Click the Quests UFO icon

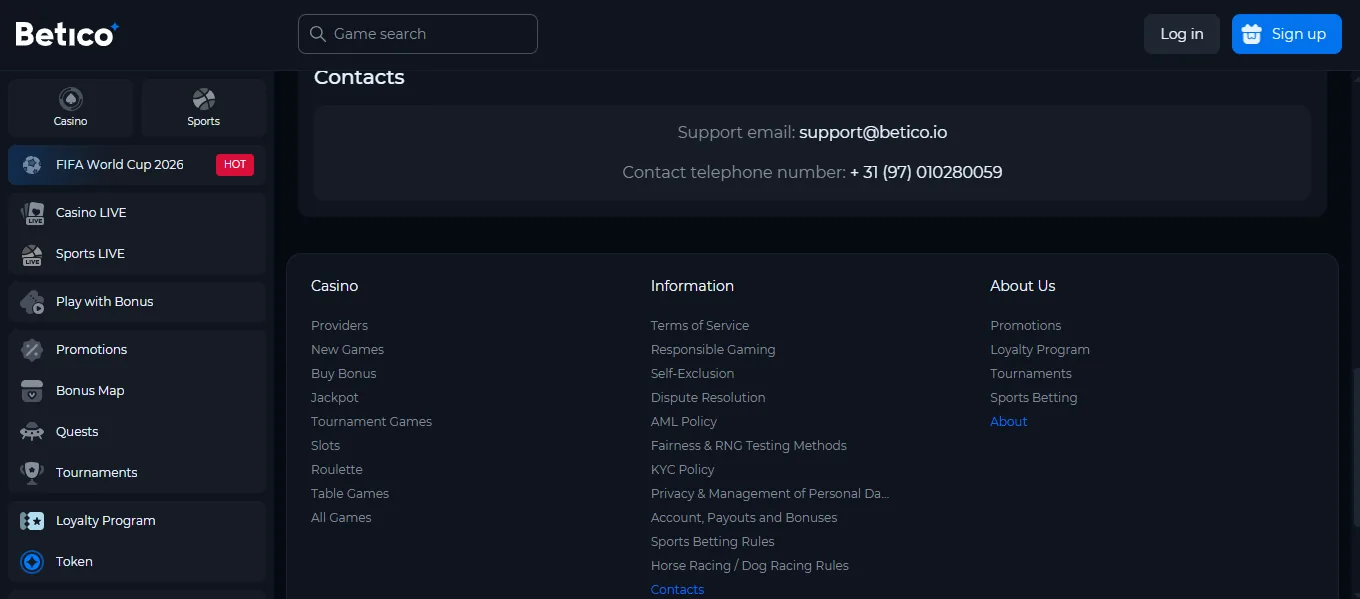(x=32, y=432)
